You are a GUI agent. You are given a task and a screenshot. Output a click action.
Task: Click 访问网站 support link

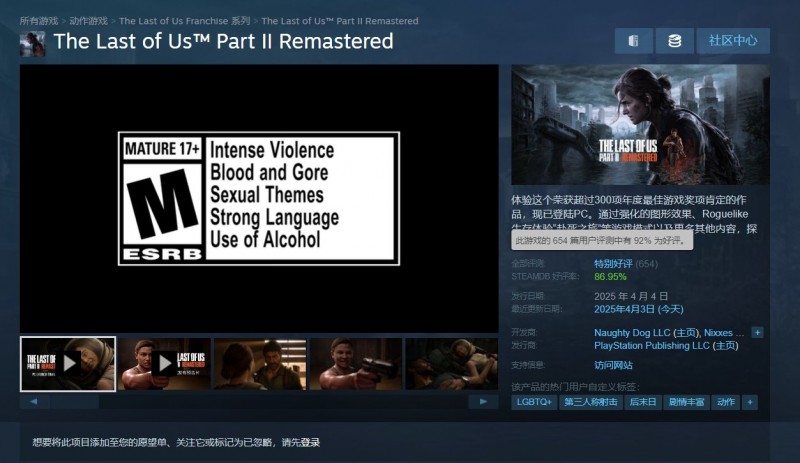[x=613, y=365]
